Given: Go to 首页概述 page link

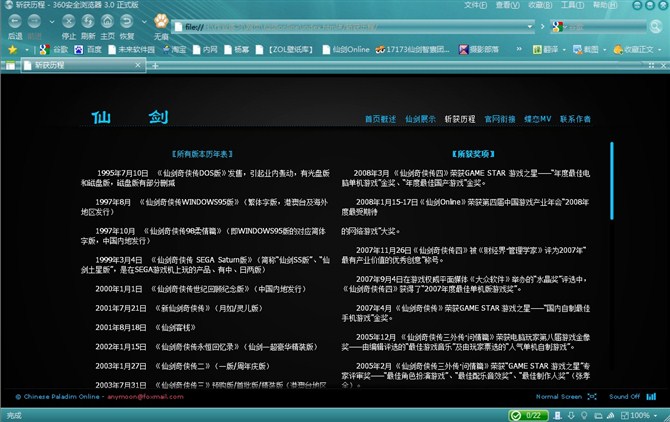Looking at the screenshot, I should [x=380, y=119].
